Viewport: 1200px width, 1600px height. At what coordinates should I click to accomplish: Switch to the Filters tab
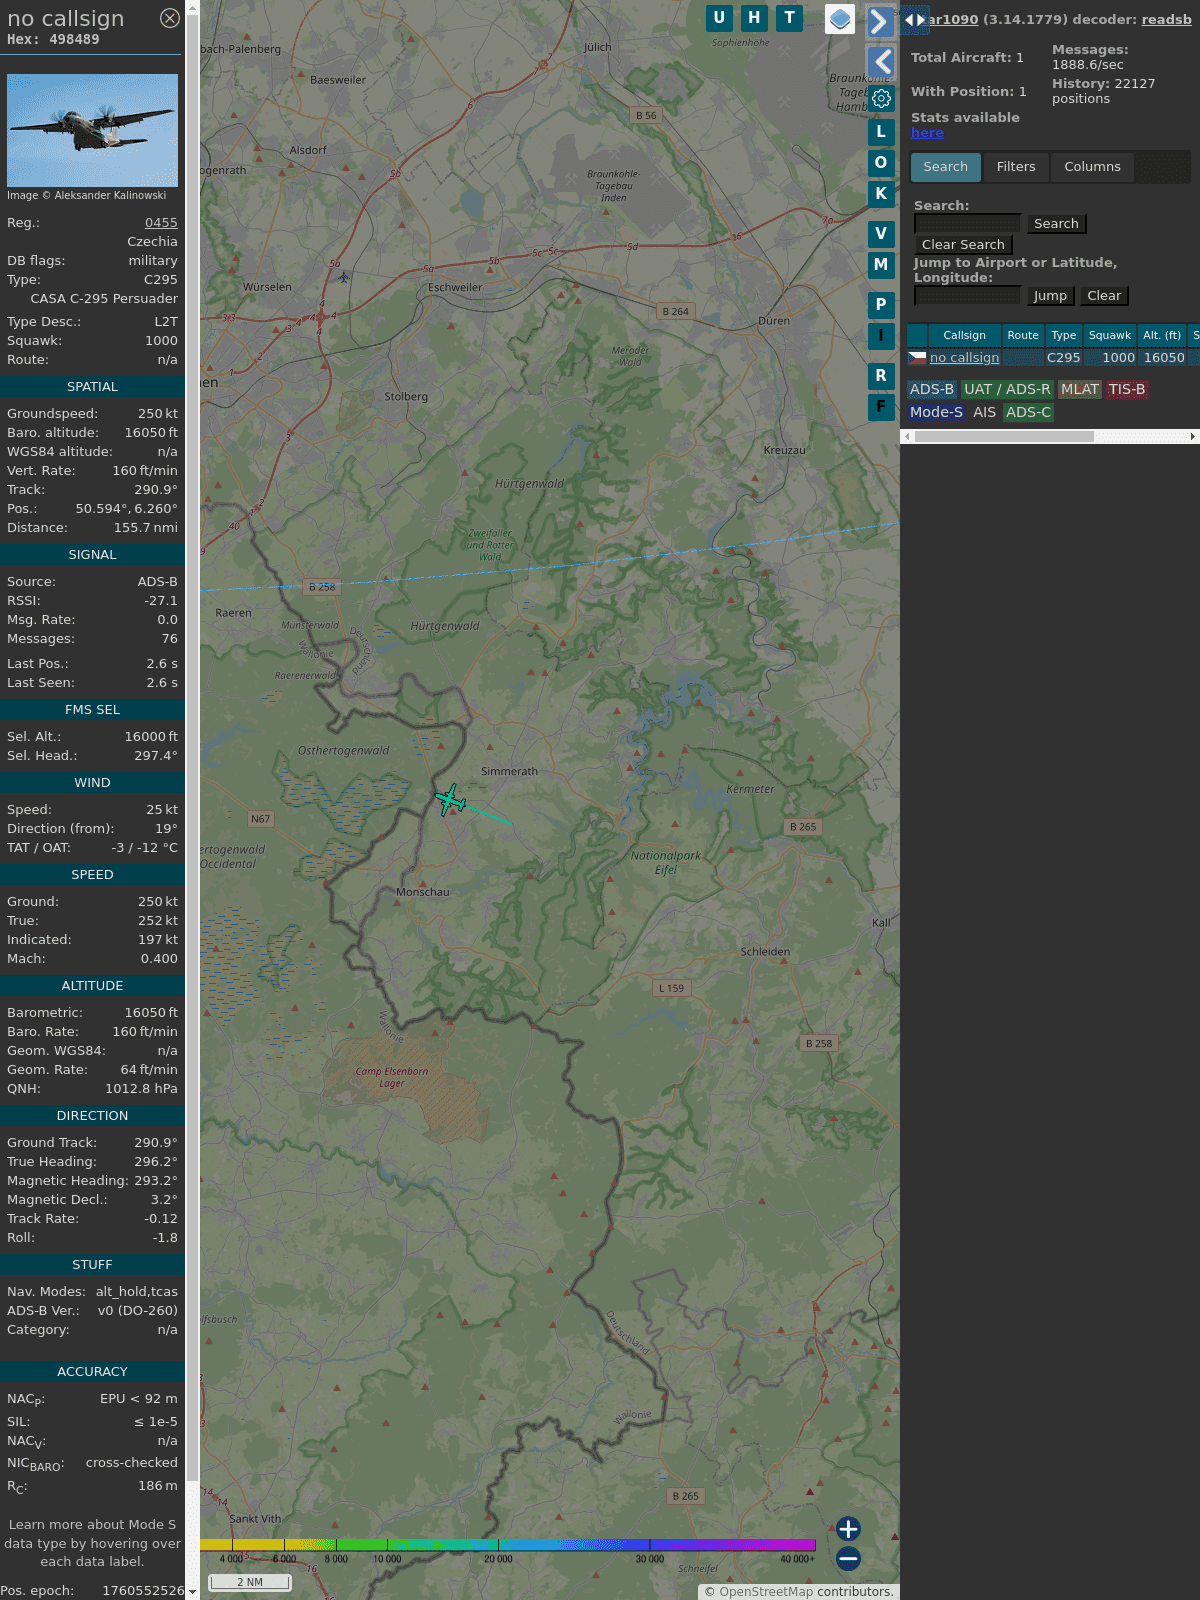click(x=1015, y=167)
